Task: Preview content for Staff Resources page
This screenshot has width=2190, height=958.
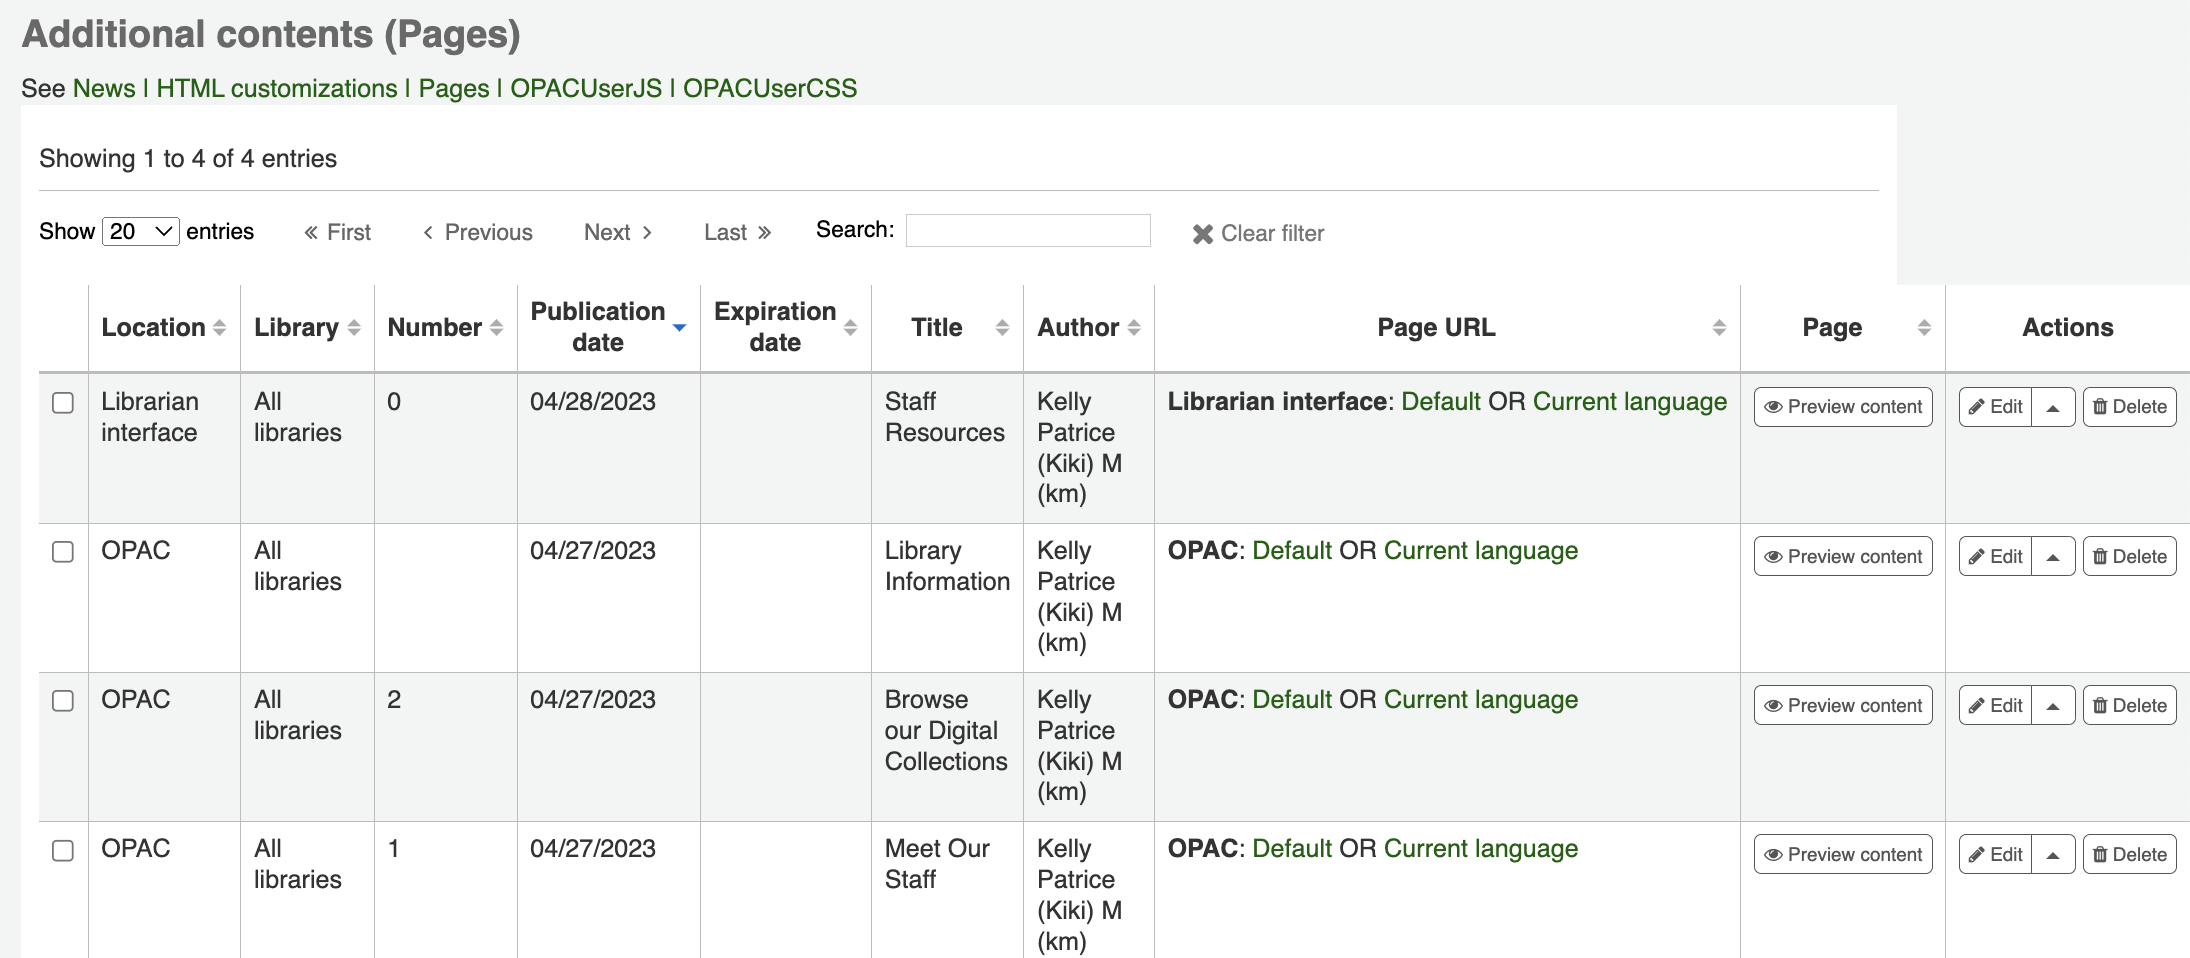Action: [1842, 407]
